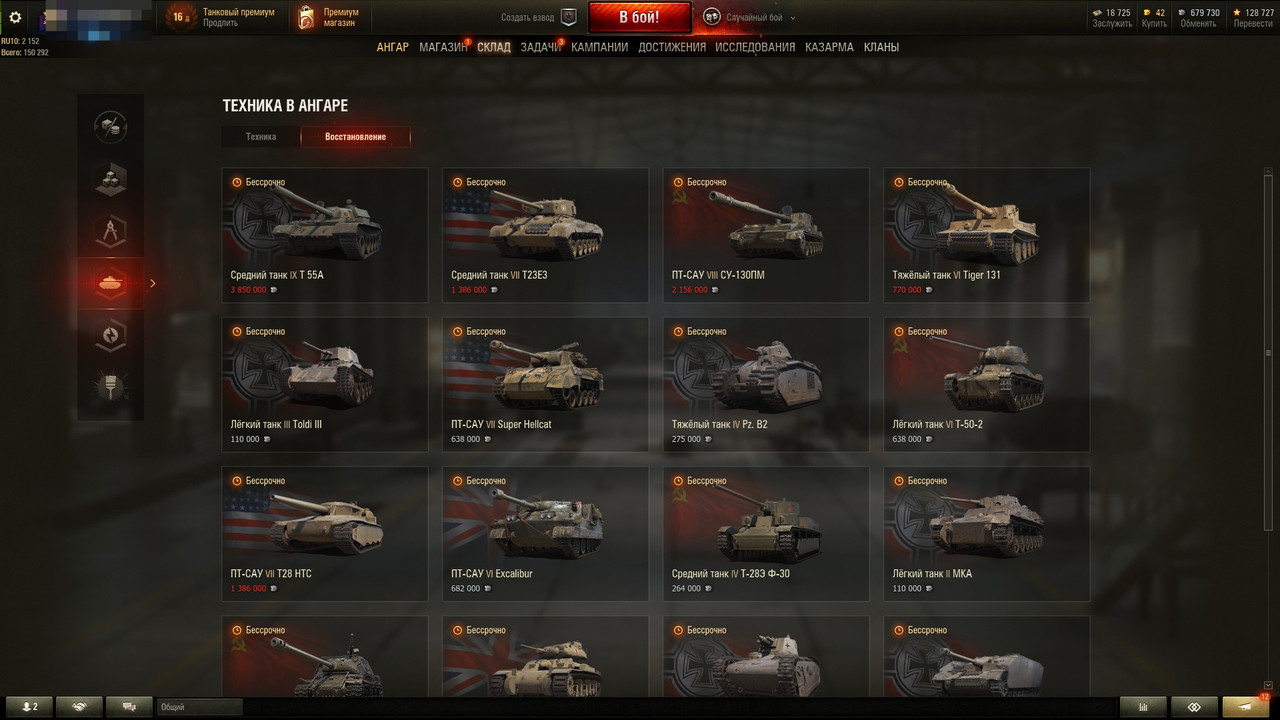Click the Общий chat input field
1280x720 pixels.
[x=200, y=707]
